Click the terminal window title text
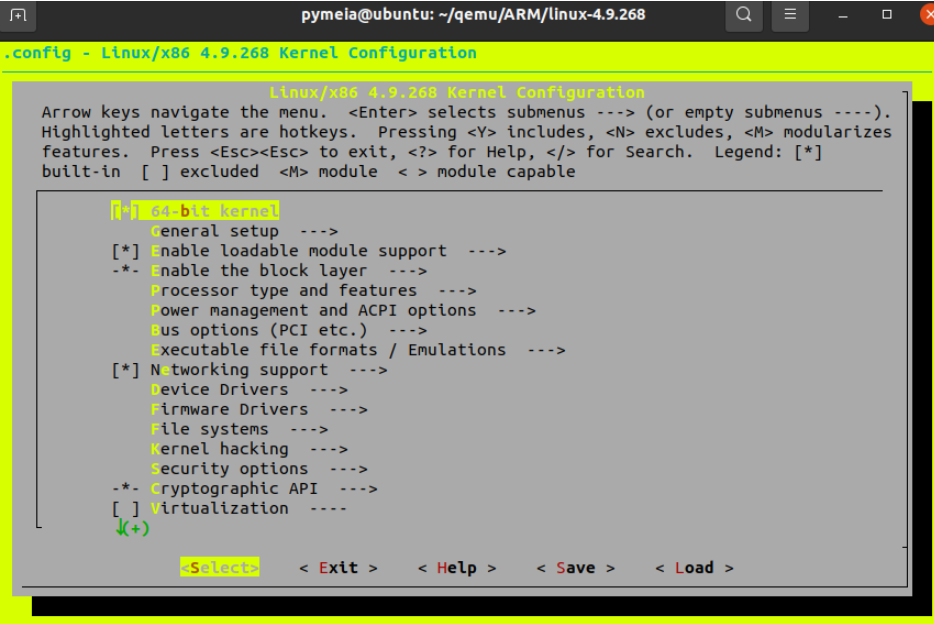 (473, 14)
